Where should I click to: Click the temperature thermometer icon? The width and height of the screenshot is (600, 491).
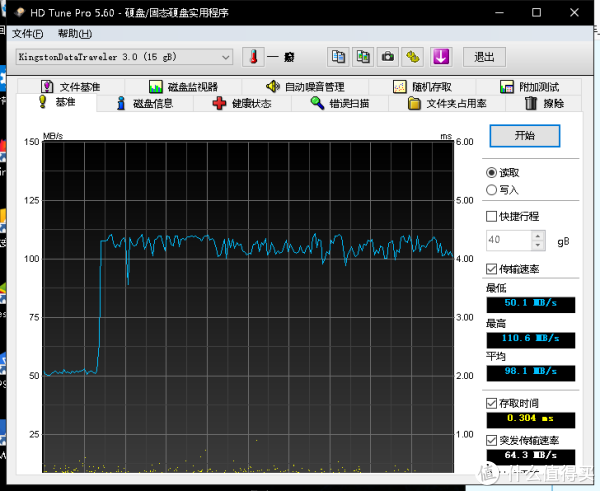point(253,57)
